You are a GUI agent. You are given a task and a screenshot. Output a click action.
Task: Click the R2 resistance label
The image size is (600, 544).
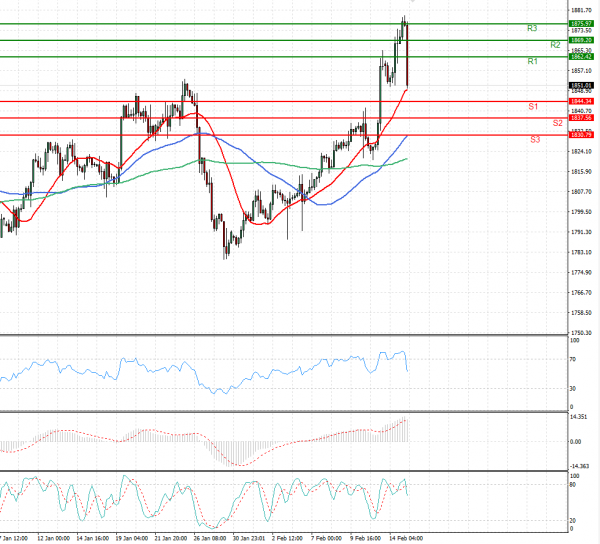555,45
